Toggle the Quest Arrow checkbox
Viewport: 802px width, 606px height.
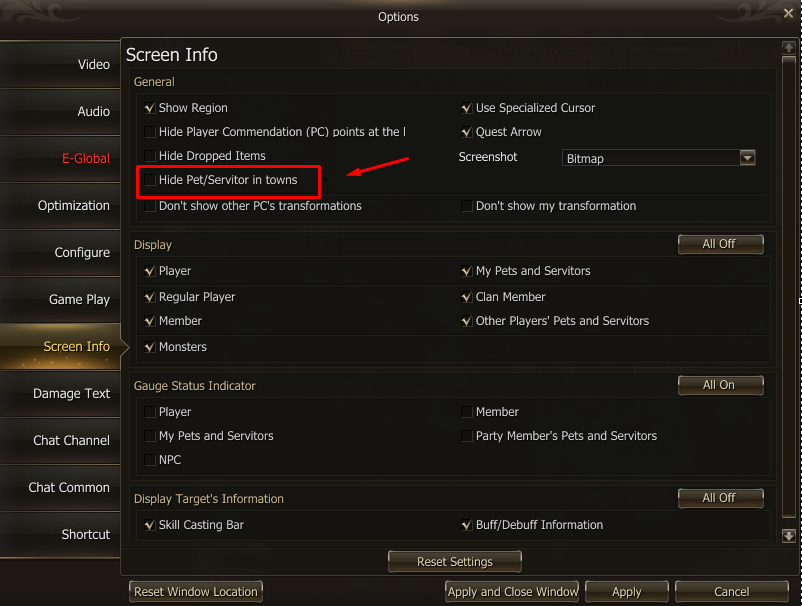tap(467, 132)
